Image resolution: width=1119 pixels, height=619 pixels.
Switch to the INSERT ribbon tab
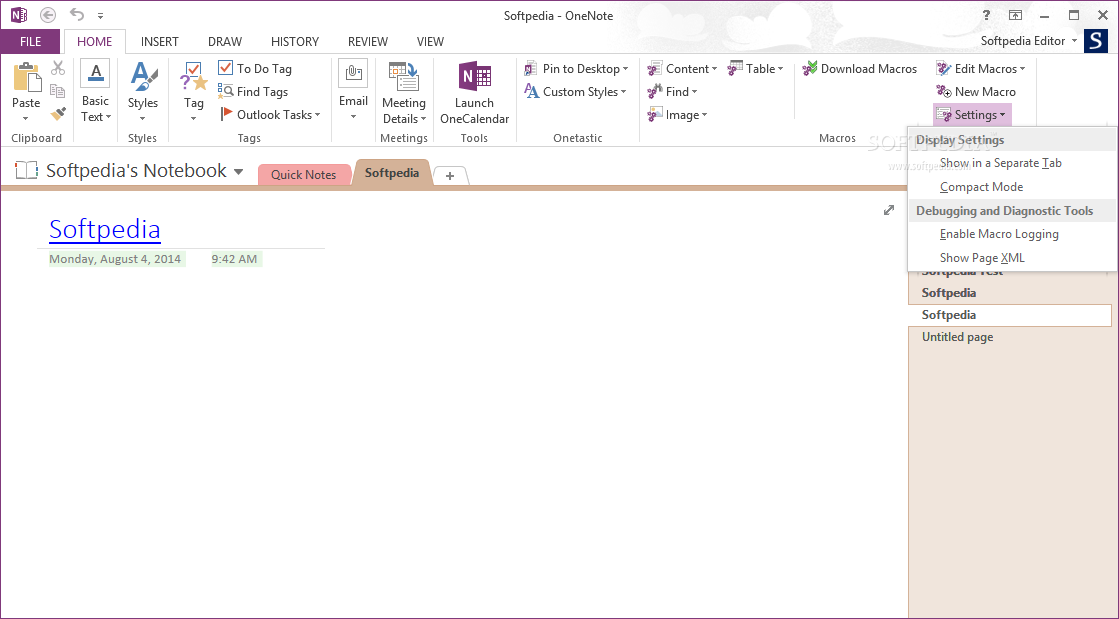pyautogui.click(x=160, y=41)
